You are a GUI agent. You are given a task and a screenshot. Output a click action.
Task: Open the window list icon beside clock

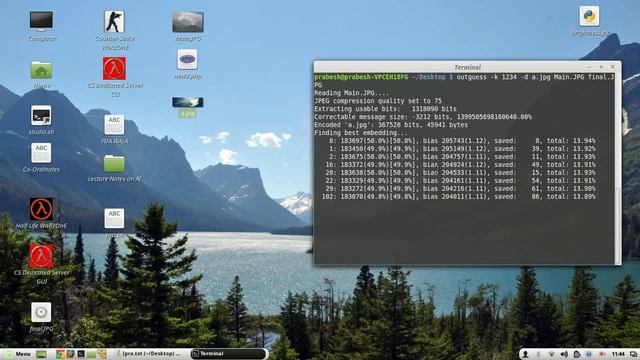coord(633,354)
